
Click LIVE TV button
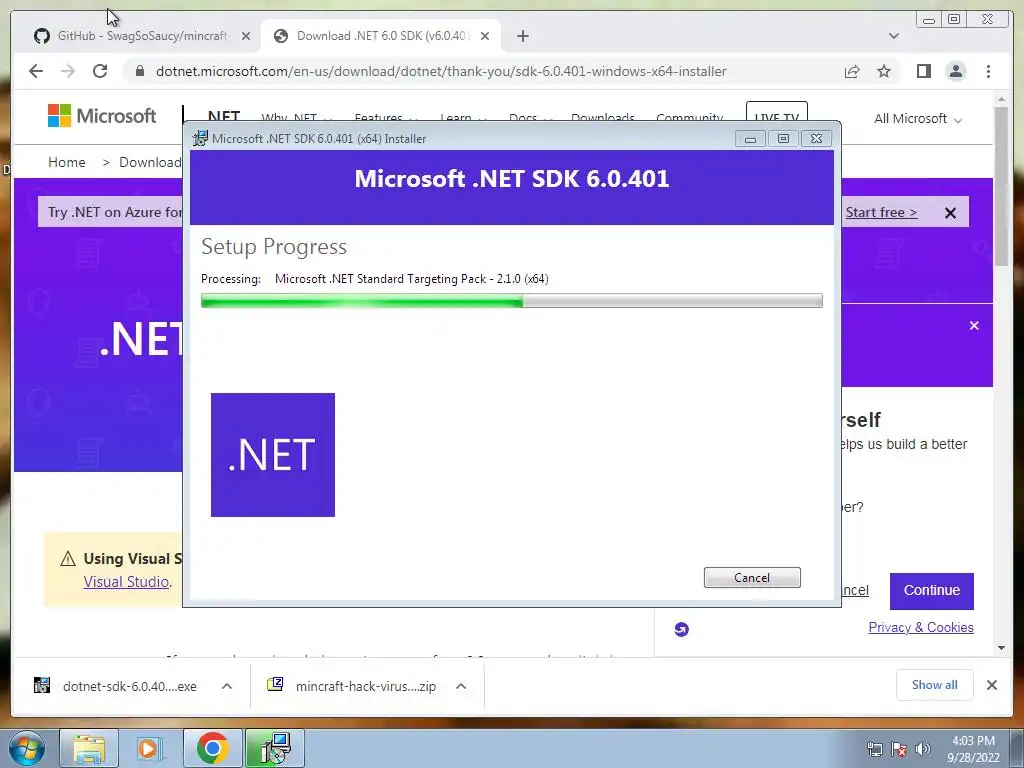[776, 112]
